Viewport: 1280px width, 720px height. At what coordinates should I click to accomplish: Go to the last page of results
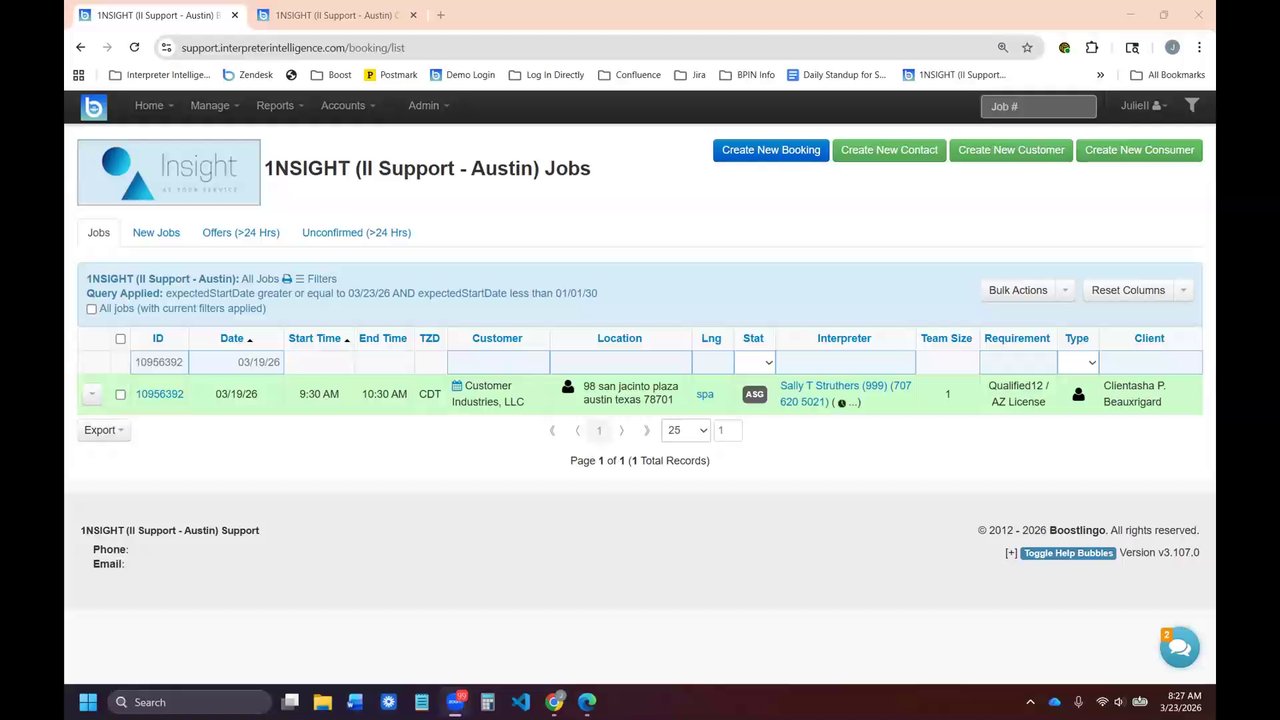pyautogui.click(x=646, y=430)
